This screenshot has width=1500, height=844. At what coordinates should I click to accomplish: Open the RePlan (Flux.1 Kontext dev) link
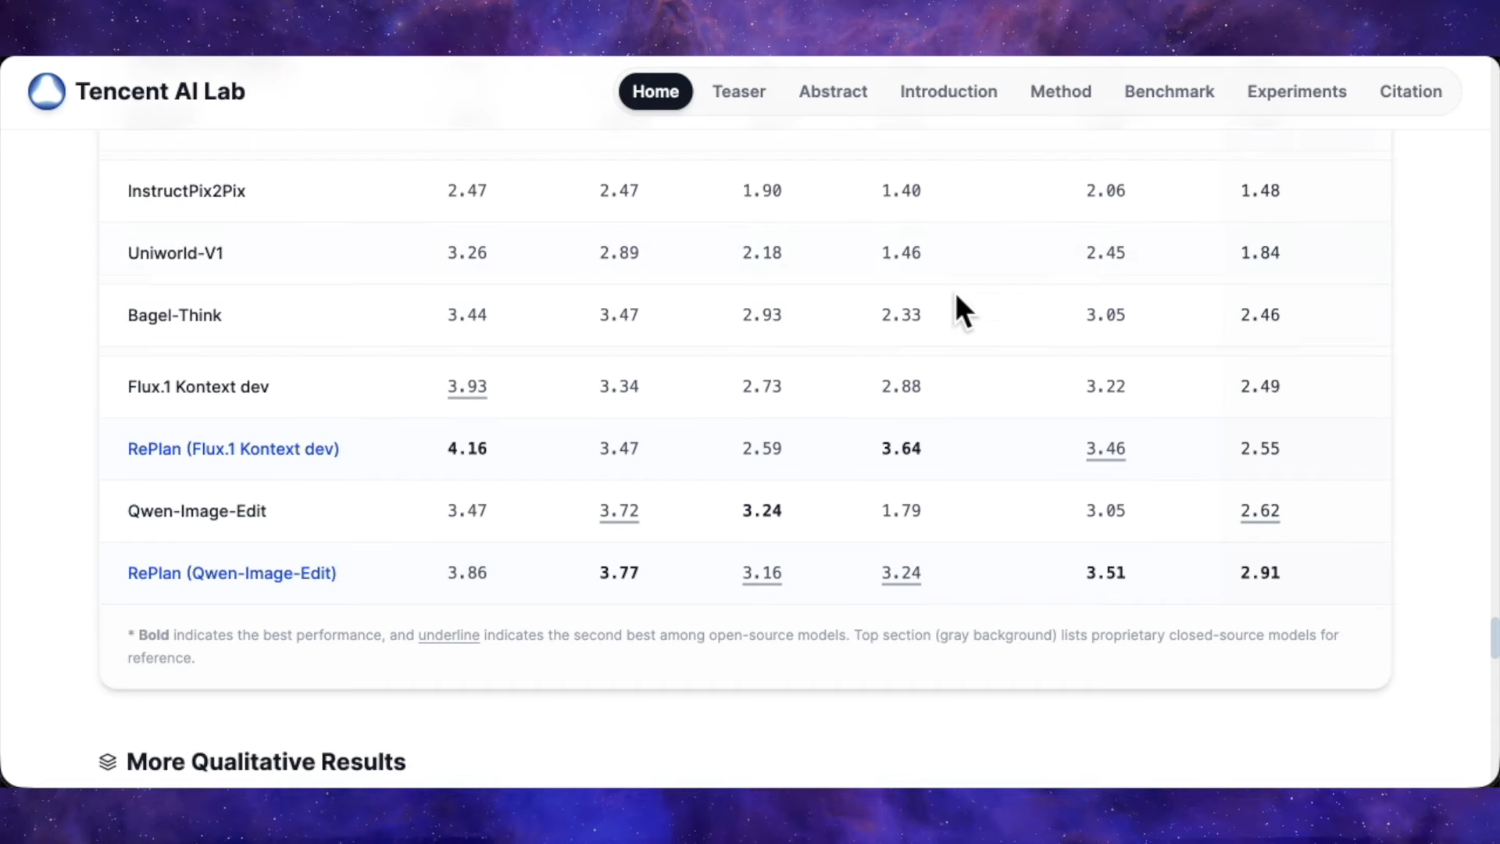tap(233, 449)
